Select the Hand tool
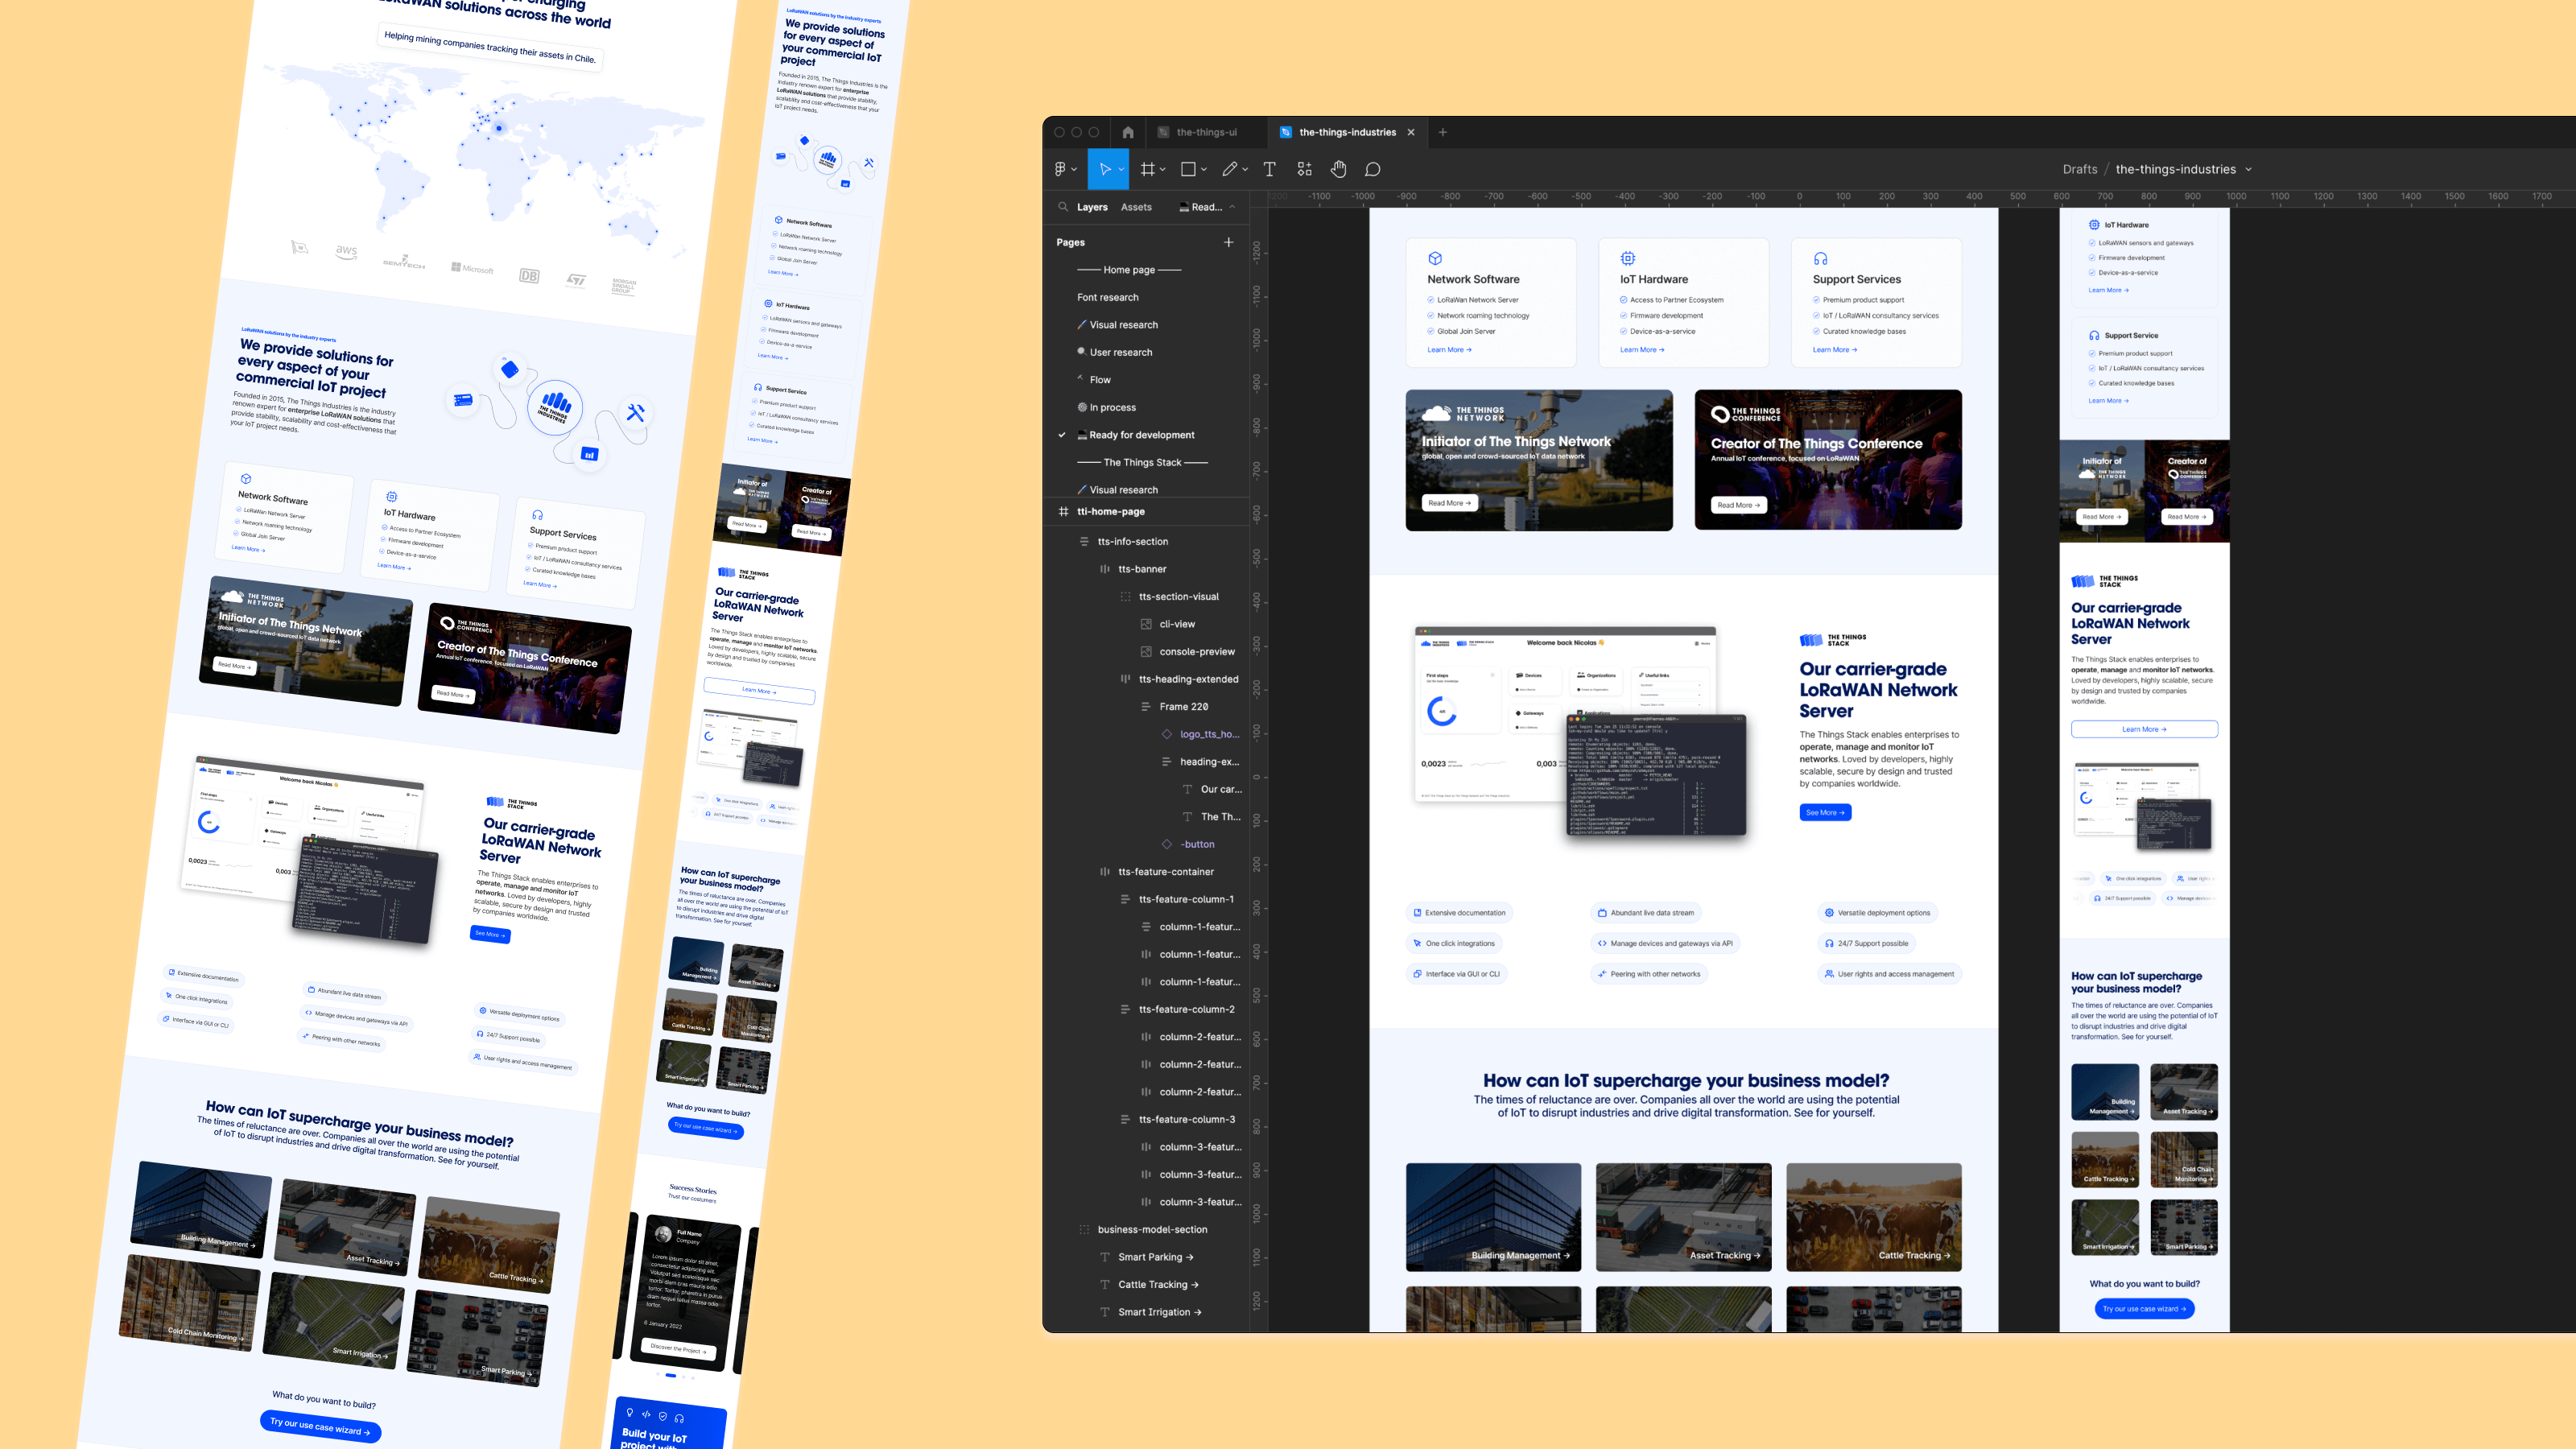 (x=1338, y=169)
